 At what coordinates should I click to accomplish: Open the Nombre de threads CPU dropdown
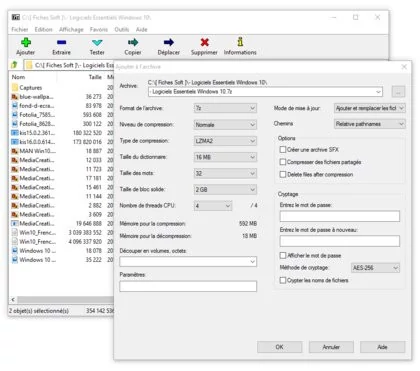click(213, 206)
